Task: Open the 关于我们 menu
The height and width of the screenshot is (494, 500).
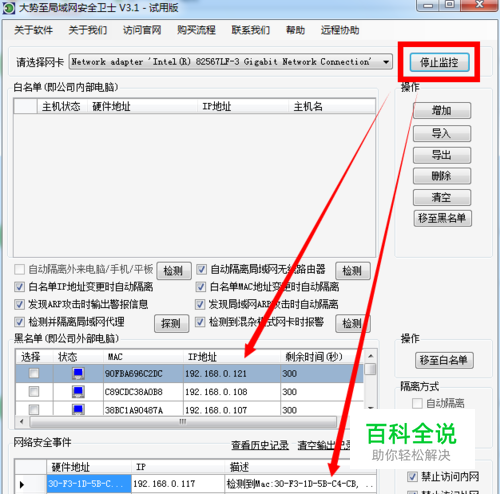Action: 88,30
